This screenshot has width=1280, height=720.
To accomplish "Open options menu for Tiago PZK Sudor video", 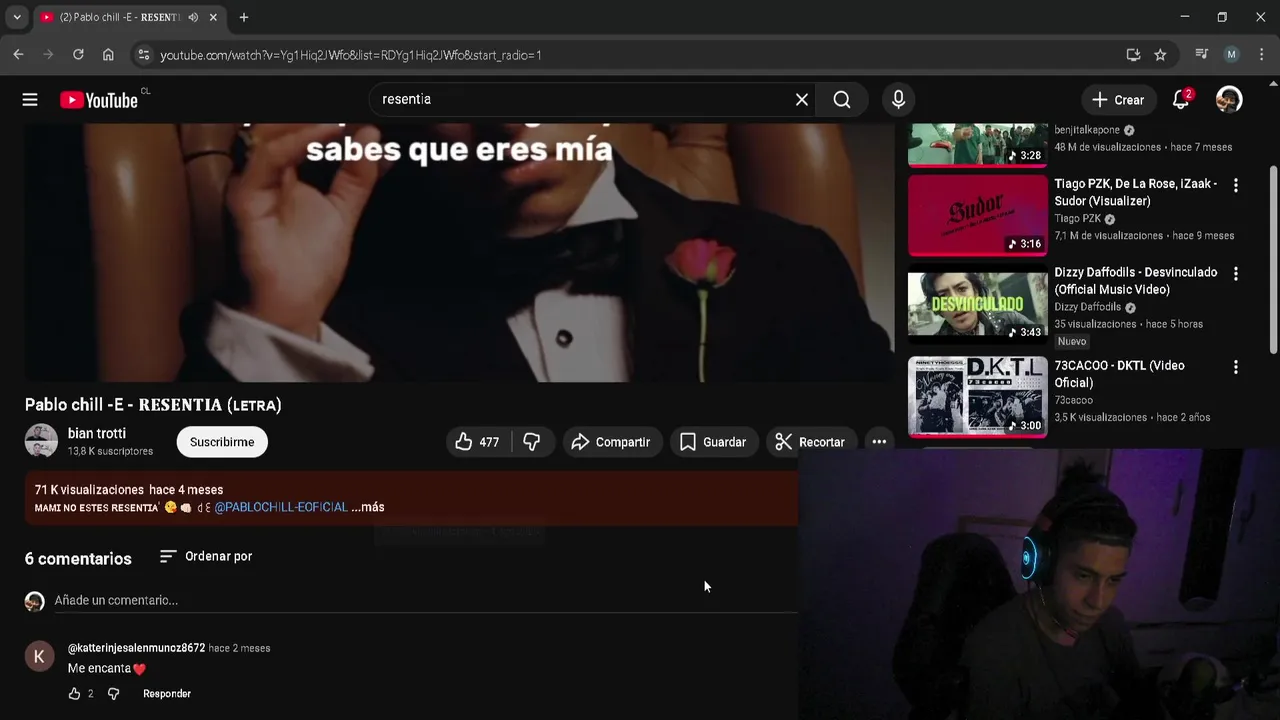I will [1235, 185].
